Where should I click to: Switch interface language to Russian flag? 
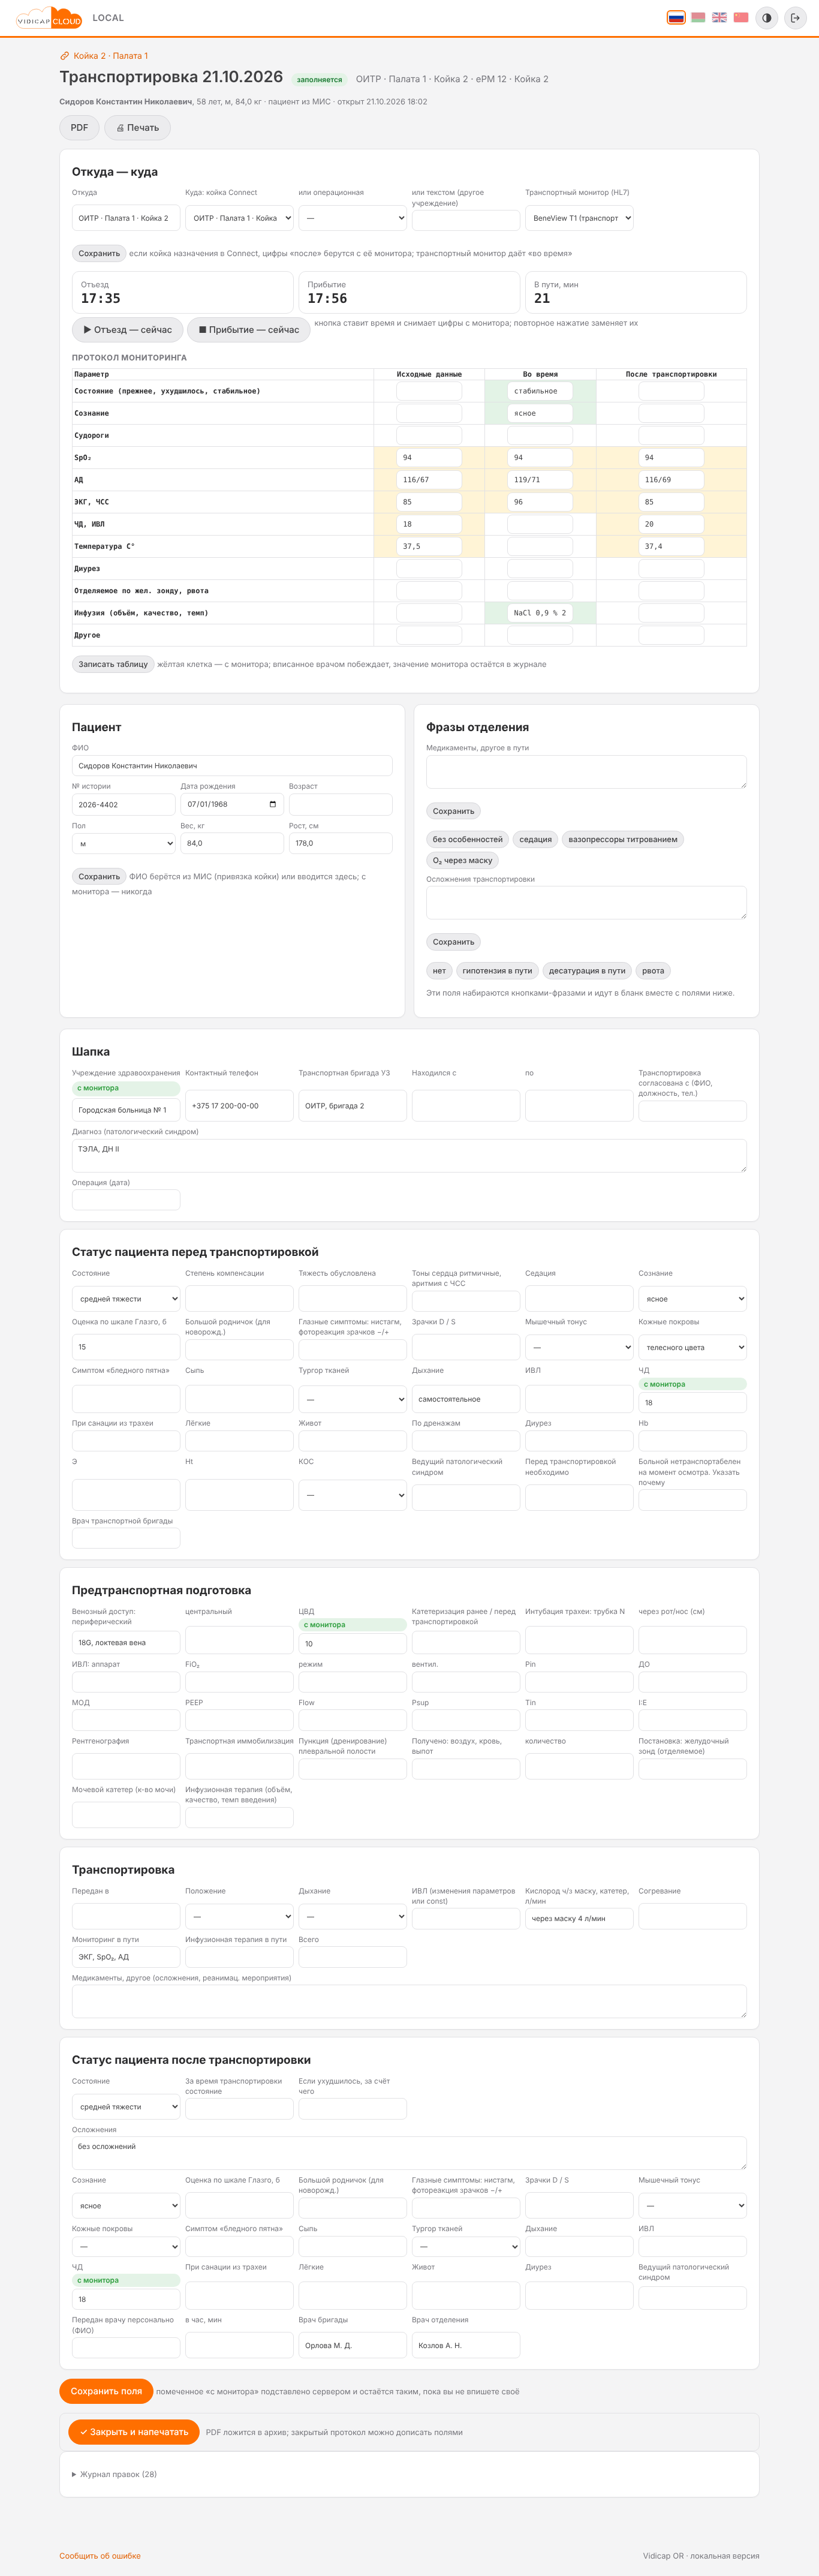[676, 18]
